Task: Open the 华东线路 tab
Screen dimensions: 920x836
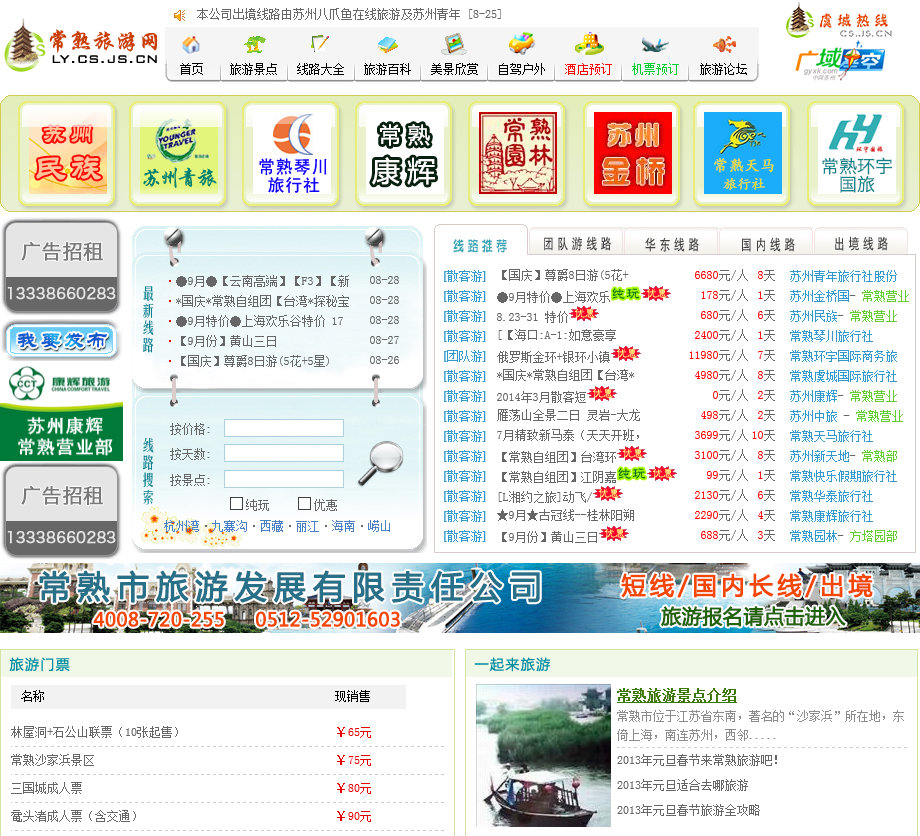Action: [672, 243]
